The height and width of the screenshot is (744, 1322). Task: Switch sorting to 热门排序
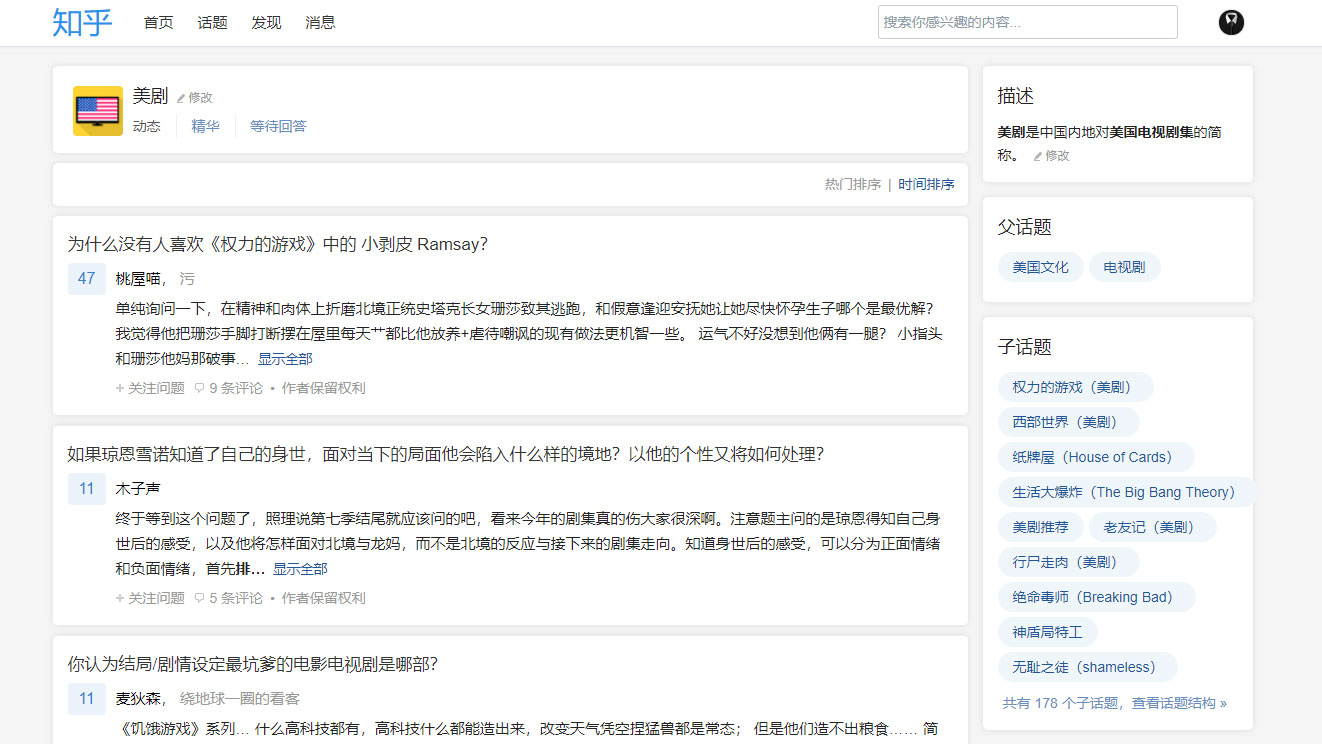click(852, 184)
